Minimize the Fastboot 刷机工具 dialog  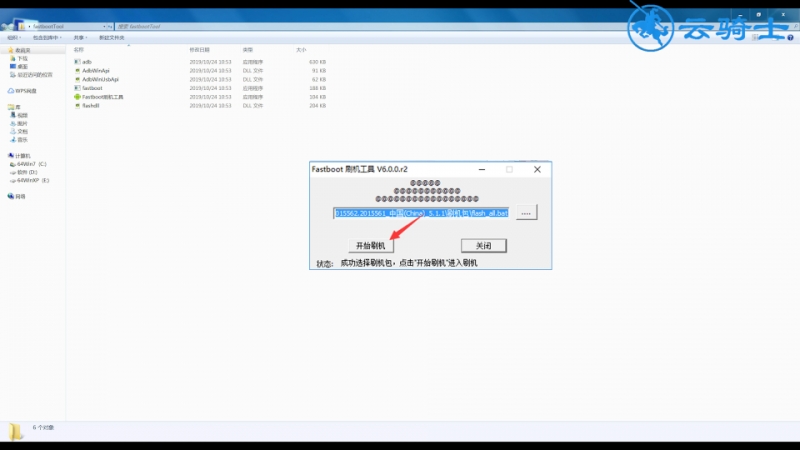[482, 169]
